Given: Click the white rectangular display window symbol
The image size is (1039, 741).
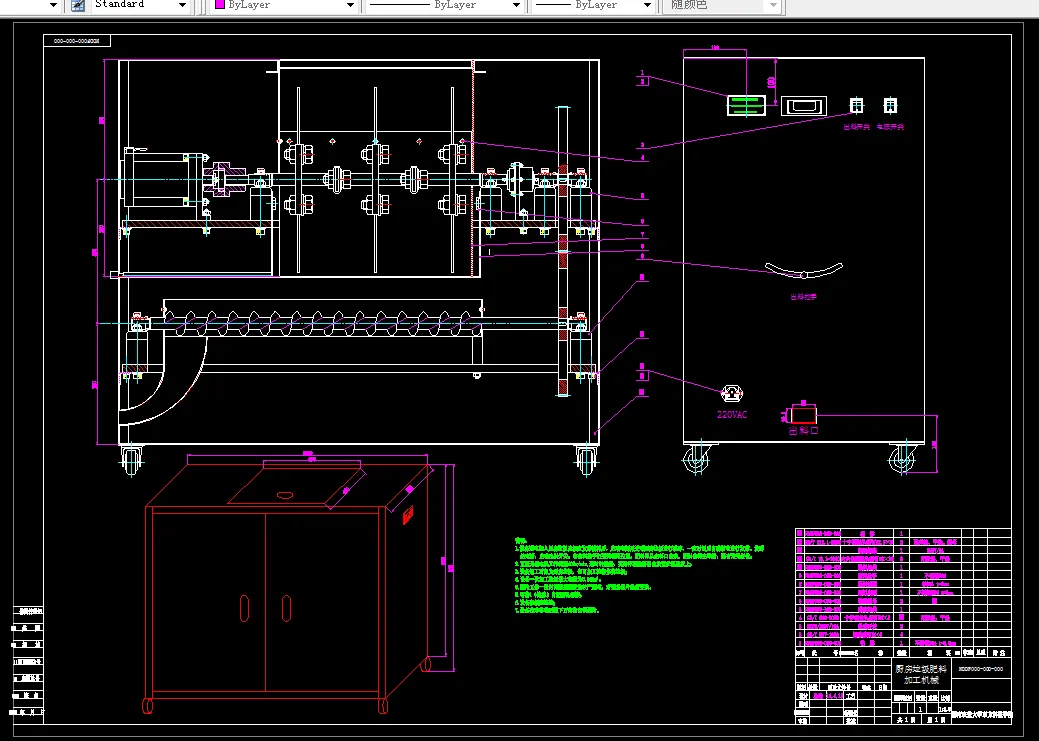Looking at the screenshot, I should click(803, 106).
